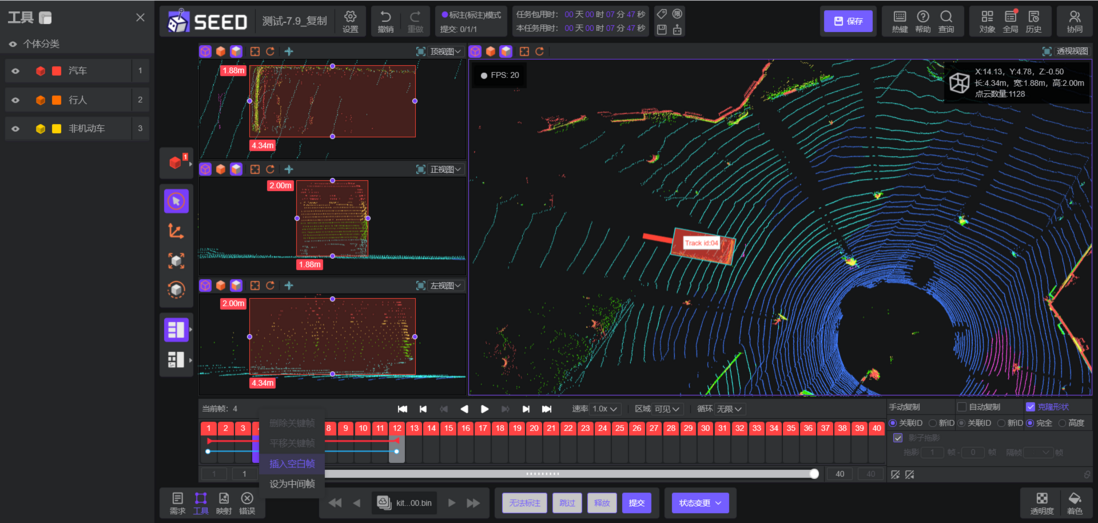
Task: Click the 着色 coloring paint bucket icon
Action: 1073,498
